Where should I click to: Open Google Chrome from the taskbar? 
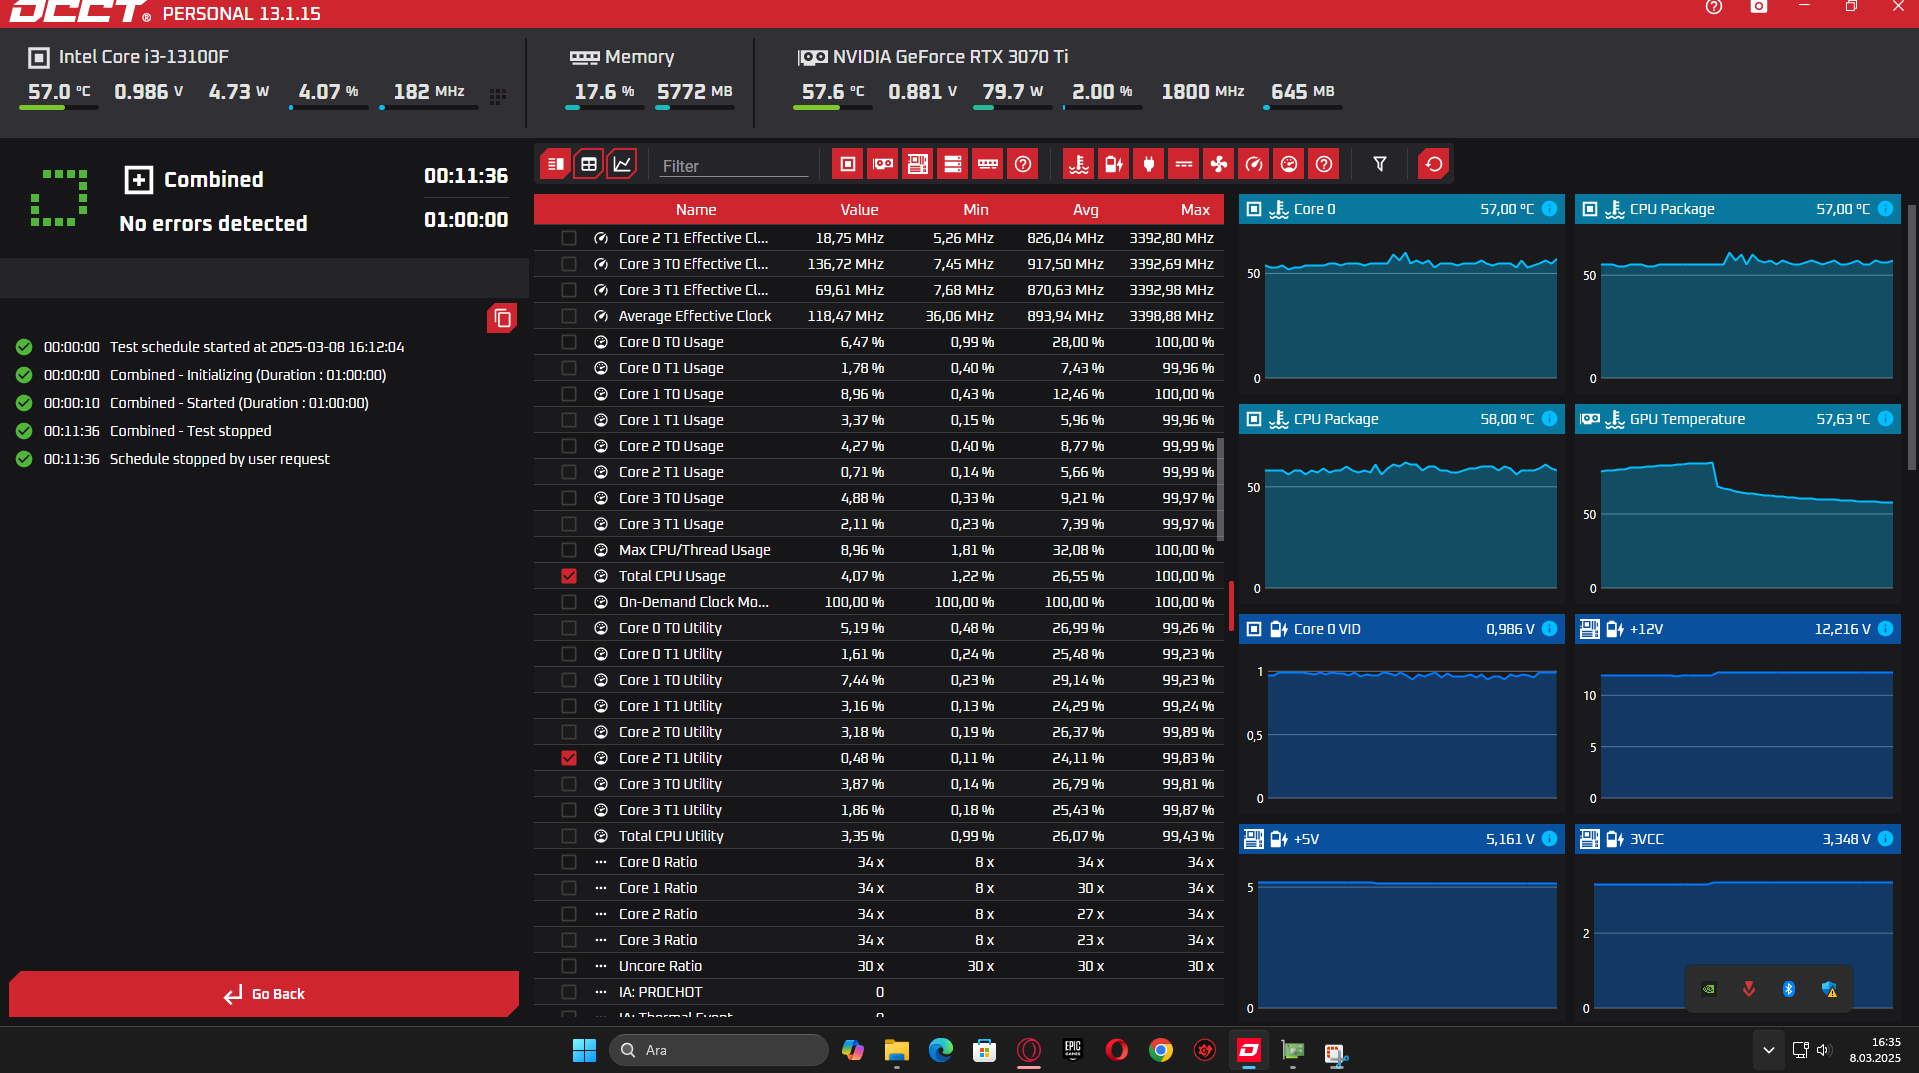[x=1160, y=1050]
